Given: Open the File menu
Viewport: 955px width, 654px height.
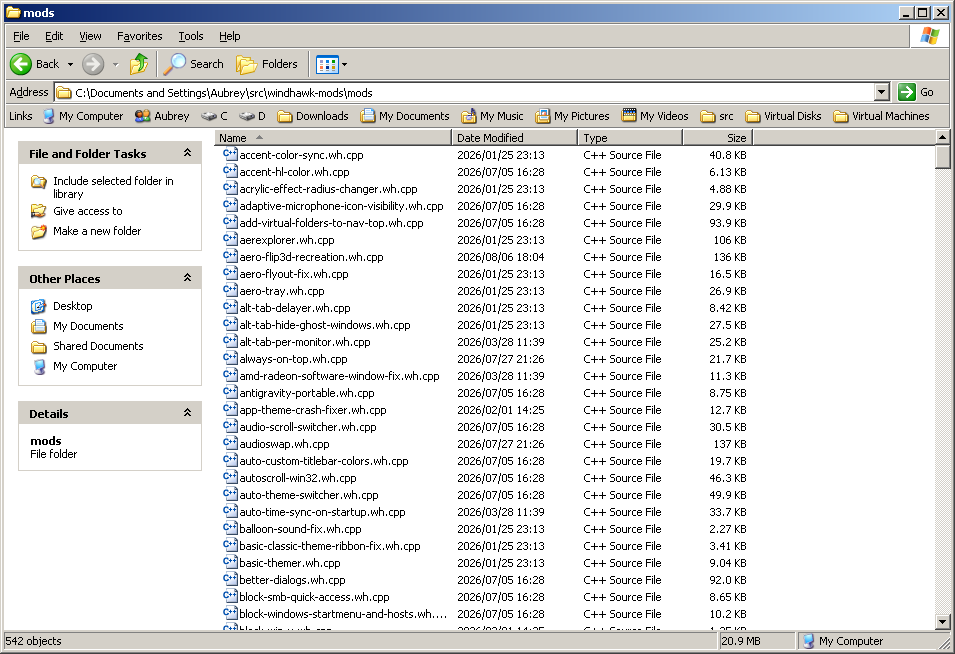Looking at the screenshot, I should [21, 36].
